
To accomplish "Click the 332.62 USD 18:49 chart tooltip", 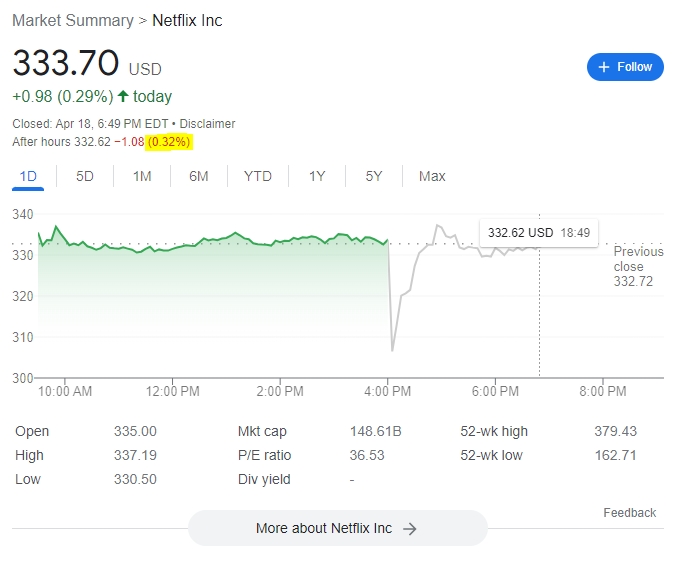I will (x=539, y=233).
